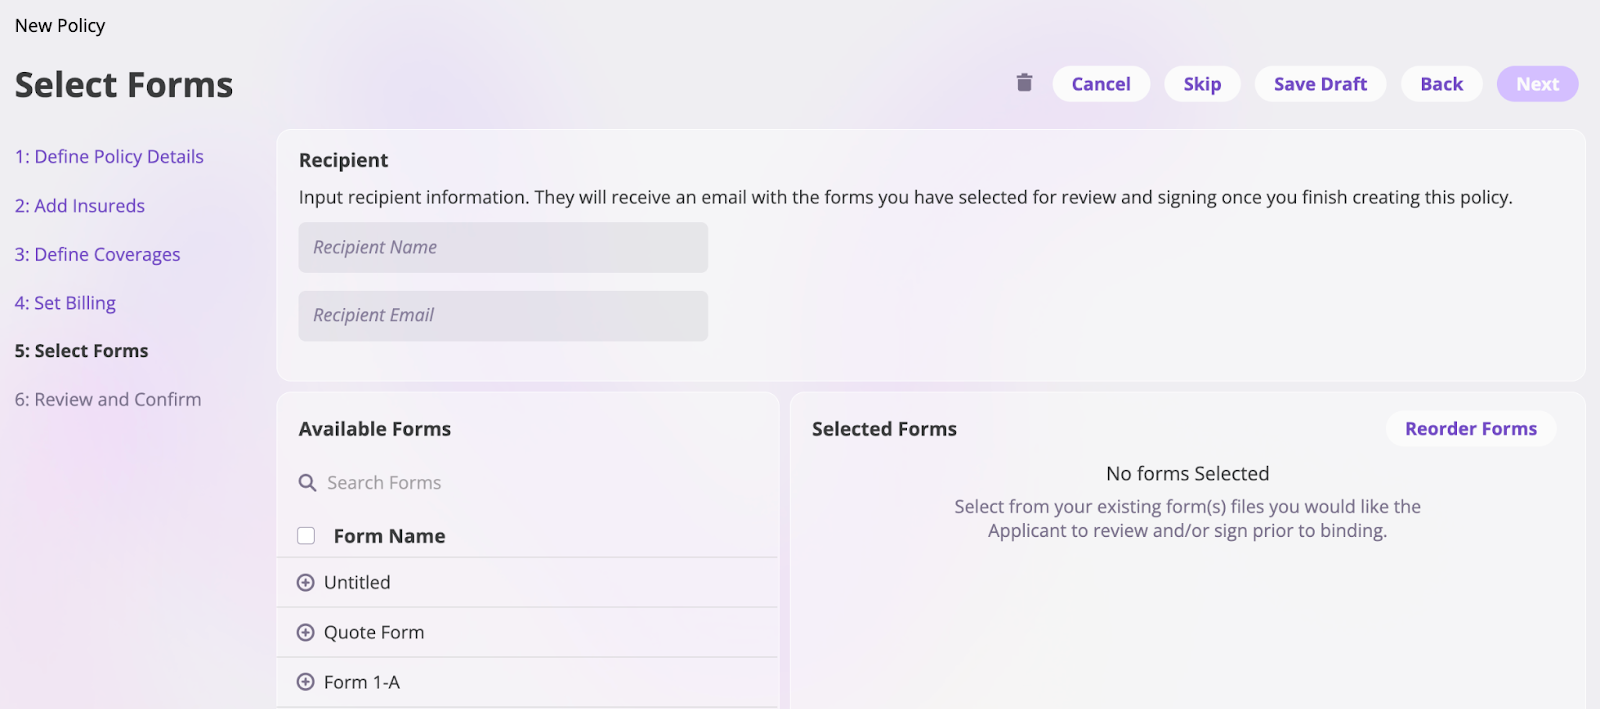Add Form 1-A via plus icon
The height and width of the screenshot is (709, 1600).
click(306, 682)
